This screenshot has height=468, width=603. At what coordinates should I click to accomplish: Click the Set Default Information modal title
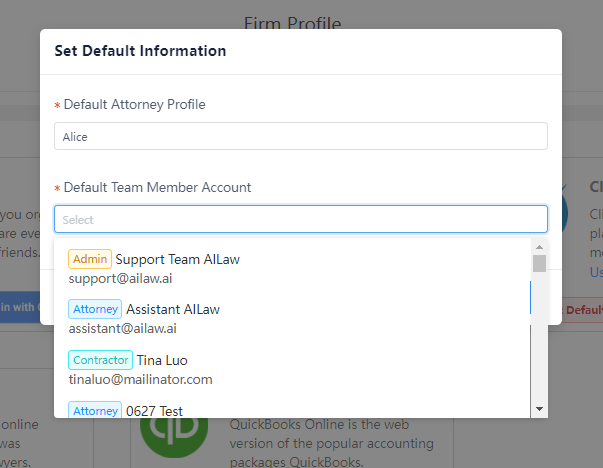tap(140, 51)
